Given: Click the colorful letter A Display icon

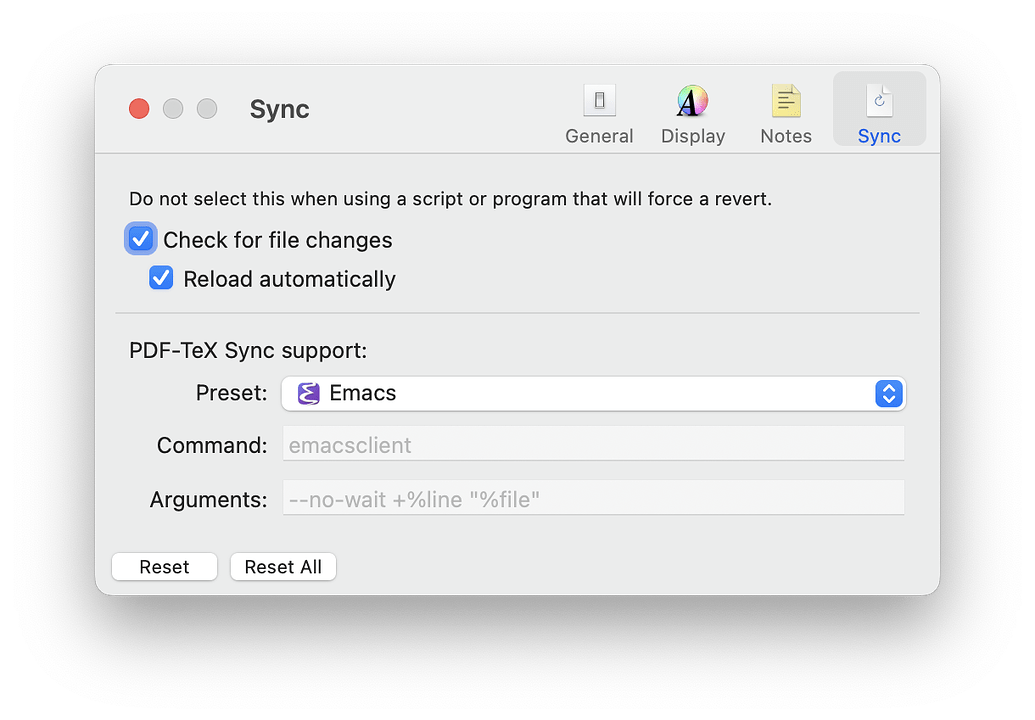Looking at the screenshot, I should [x=692, y=102].
